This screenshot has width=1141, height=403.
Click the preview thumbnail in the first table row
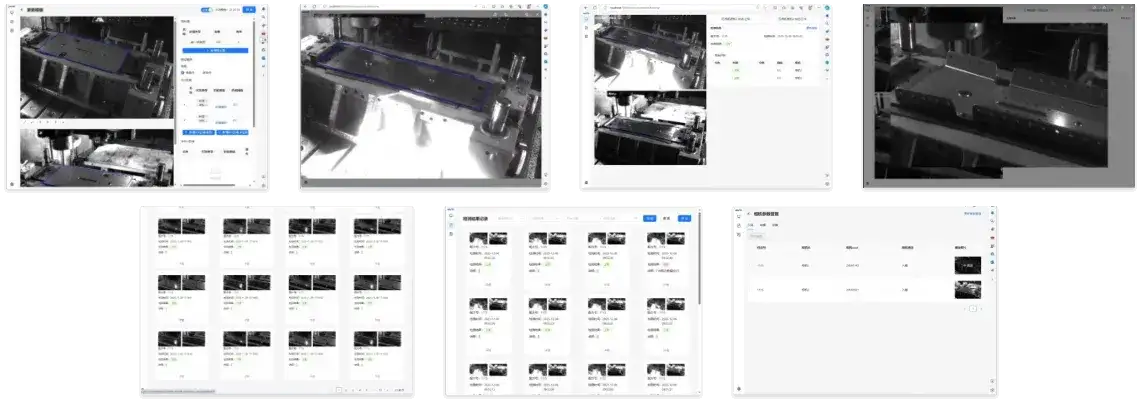pyautogui.click(x=967, y=265)
